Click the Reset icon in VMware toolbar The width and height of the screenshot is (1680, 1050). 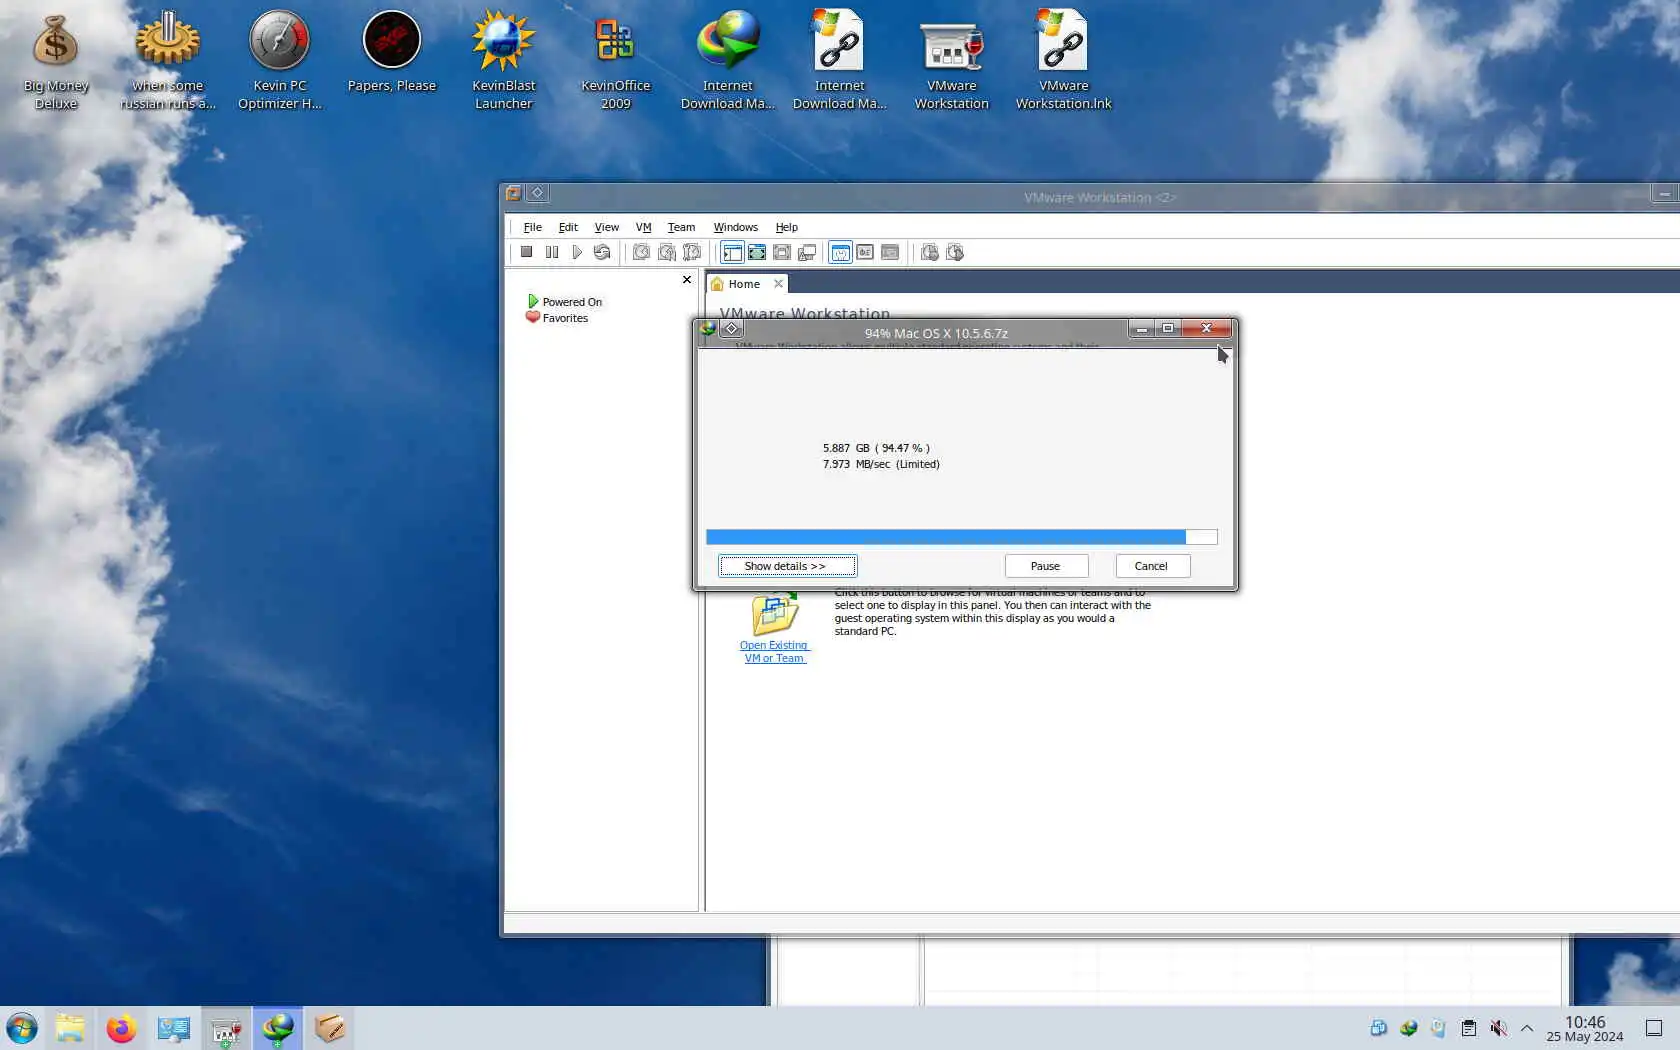point(601,252)
